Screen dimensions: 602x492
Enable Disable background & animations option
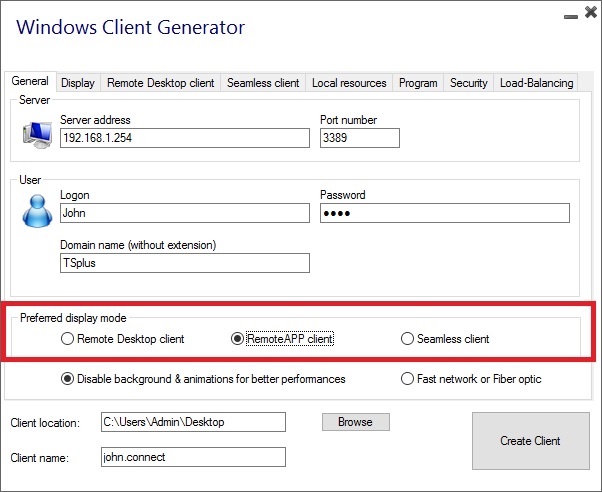coord(68,379)
